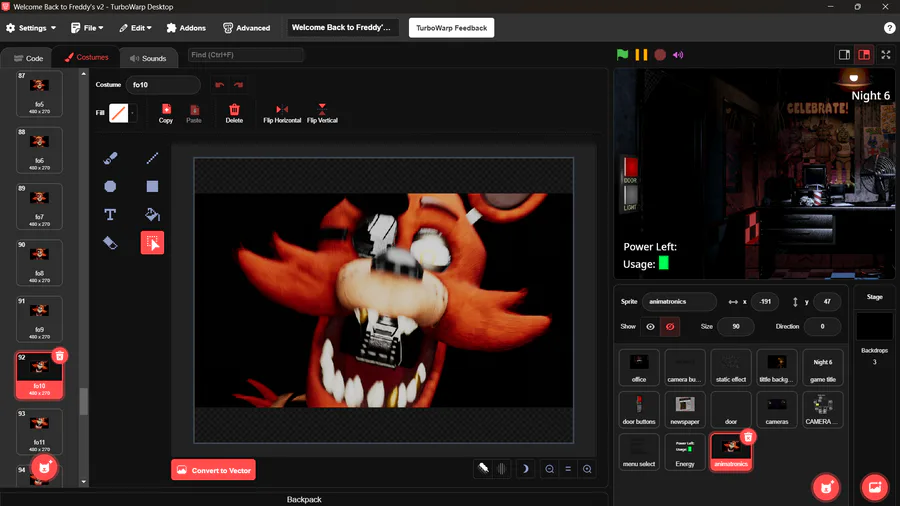Image resolution: width=900 pixels, height=506 pixels.
Task: Copy the selected costume region
Action: click(x=166, y=114)
